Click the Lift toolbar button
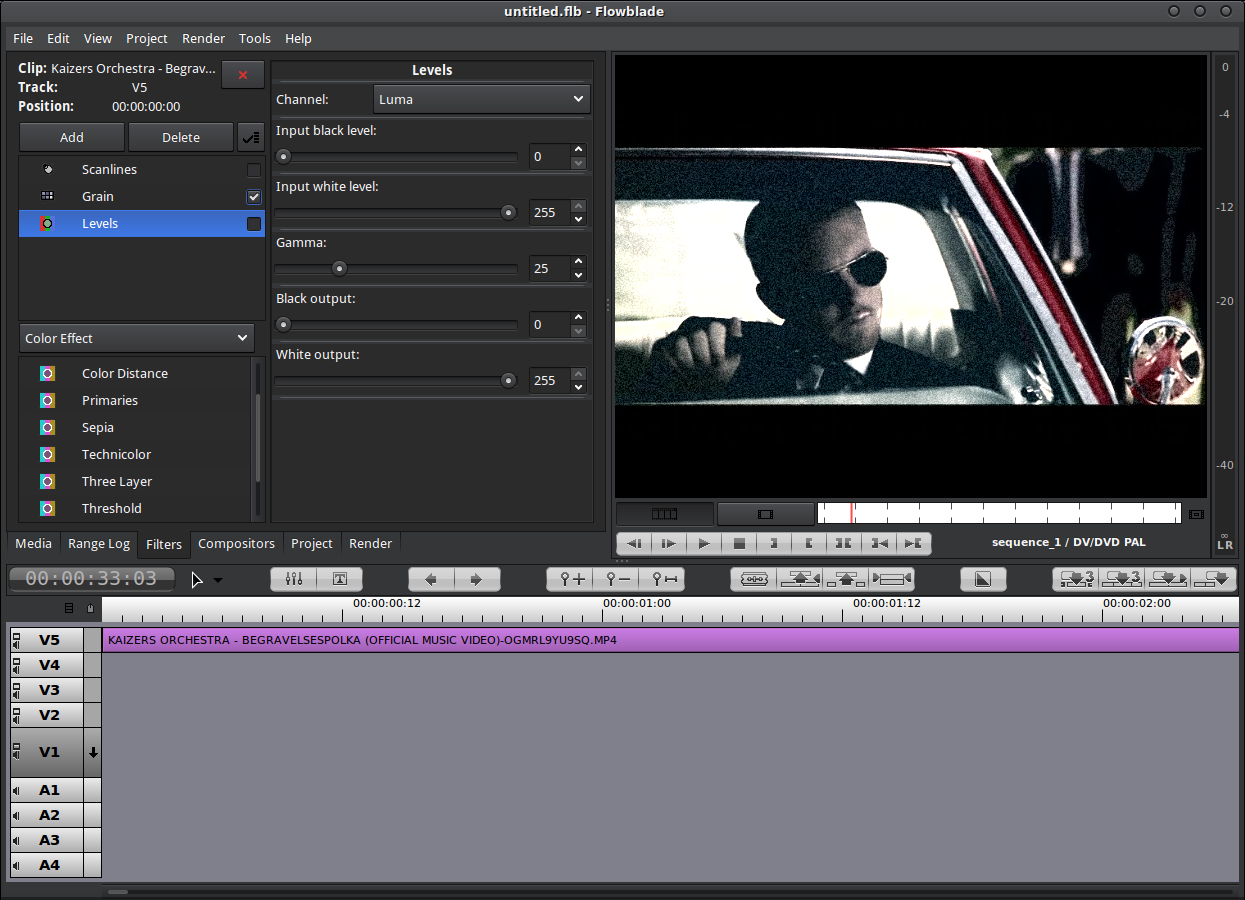This screenshot has width=1245, height=900. (846, 579)
